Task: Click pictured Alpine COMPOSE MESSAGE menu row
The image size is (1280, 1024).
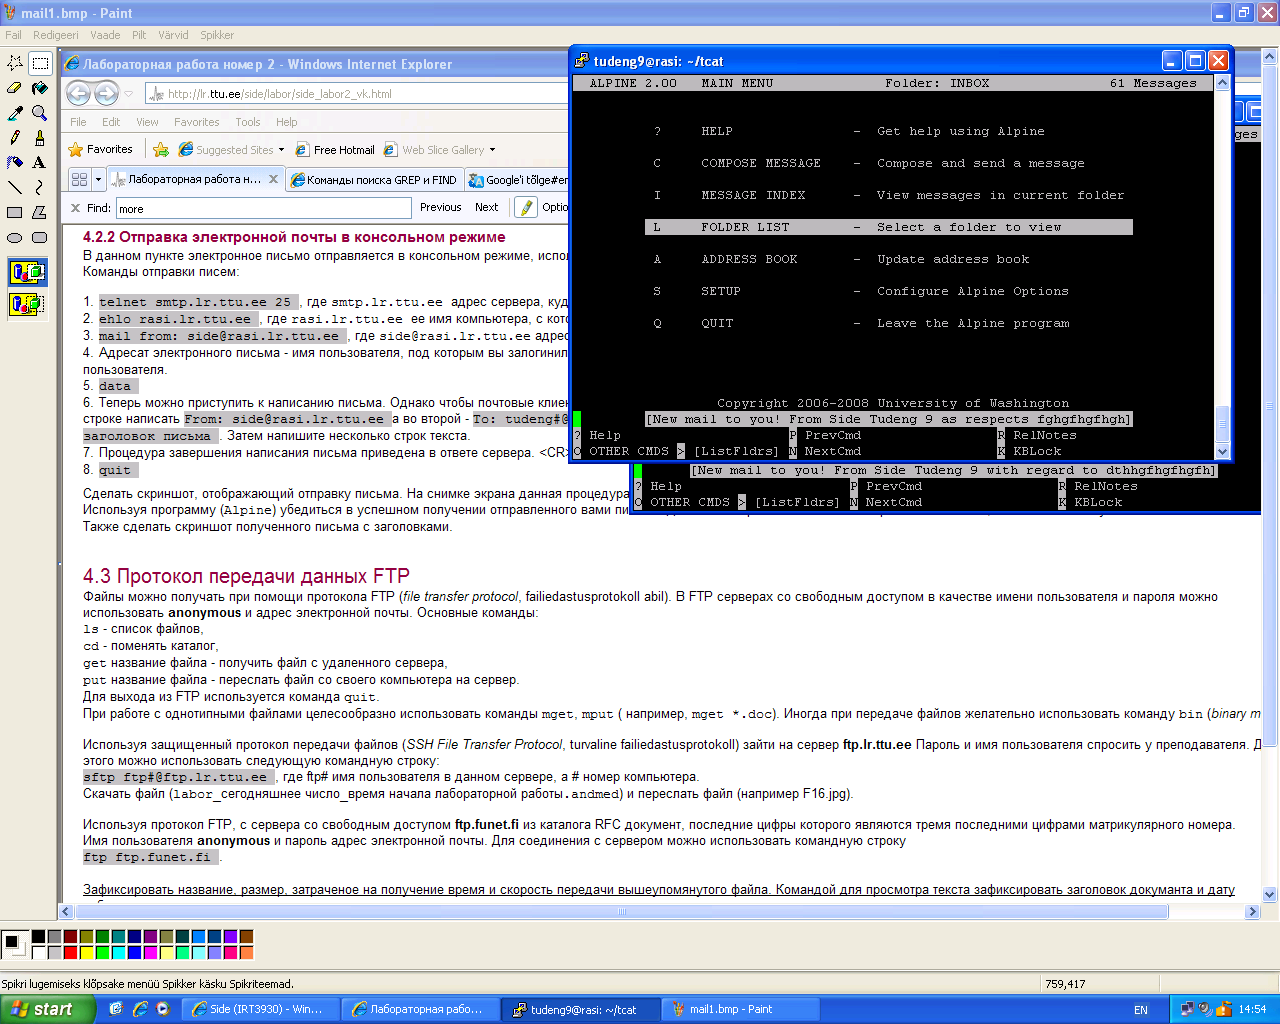Action: click(x=868, y=163)
